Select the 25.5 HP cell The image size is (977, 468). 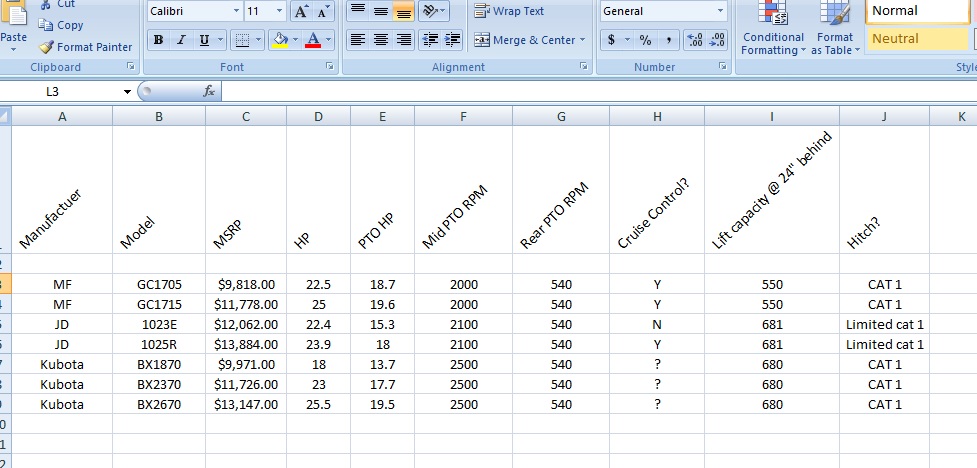[318, 404]
